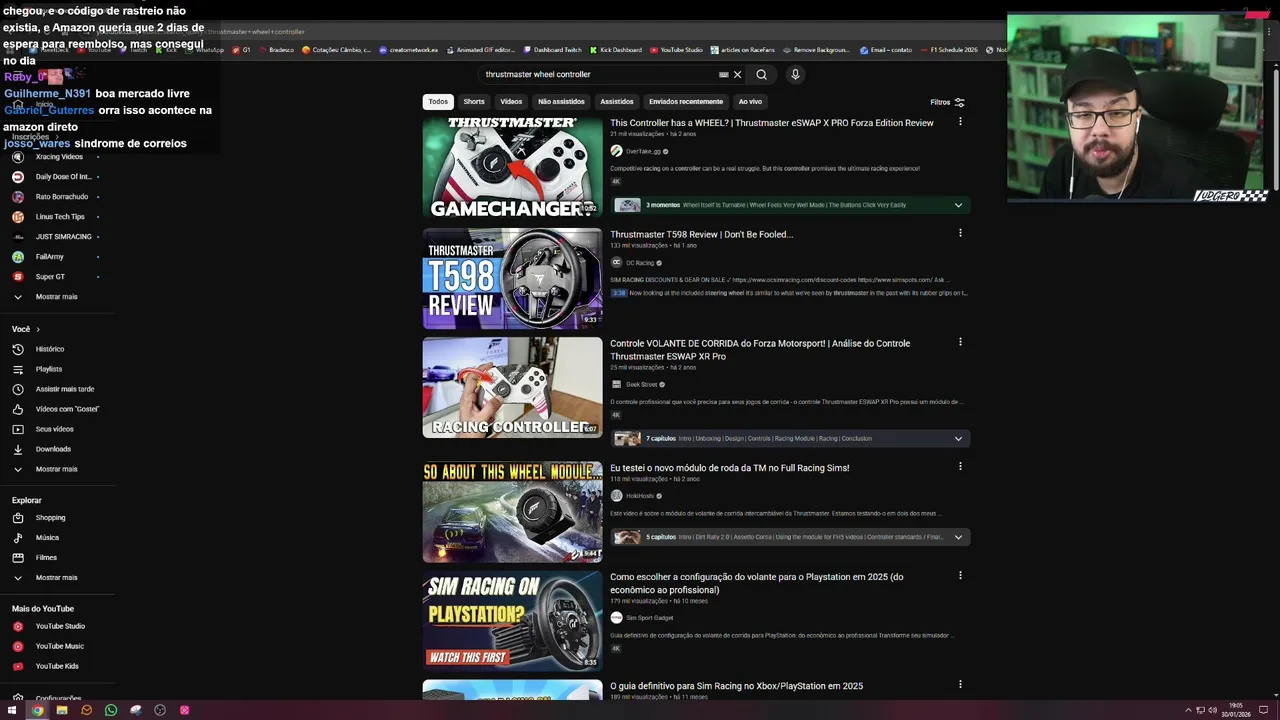1280x720 pixels.
Task: Open WhatsApp from the taskbar
Action: coord(111,710)
